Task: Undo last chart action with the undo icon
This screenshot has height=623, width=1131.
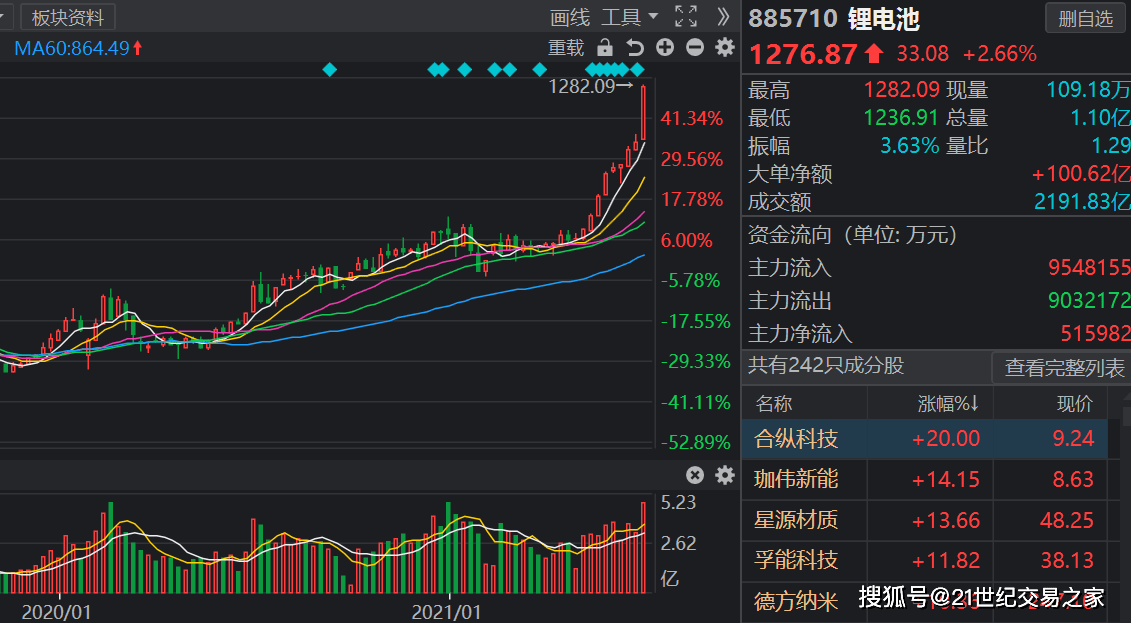Action: [633, 46]
